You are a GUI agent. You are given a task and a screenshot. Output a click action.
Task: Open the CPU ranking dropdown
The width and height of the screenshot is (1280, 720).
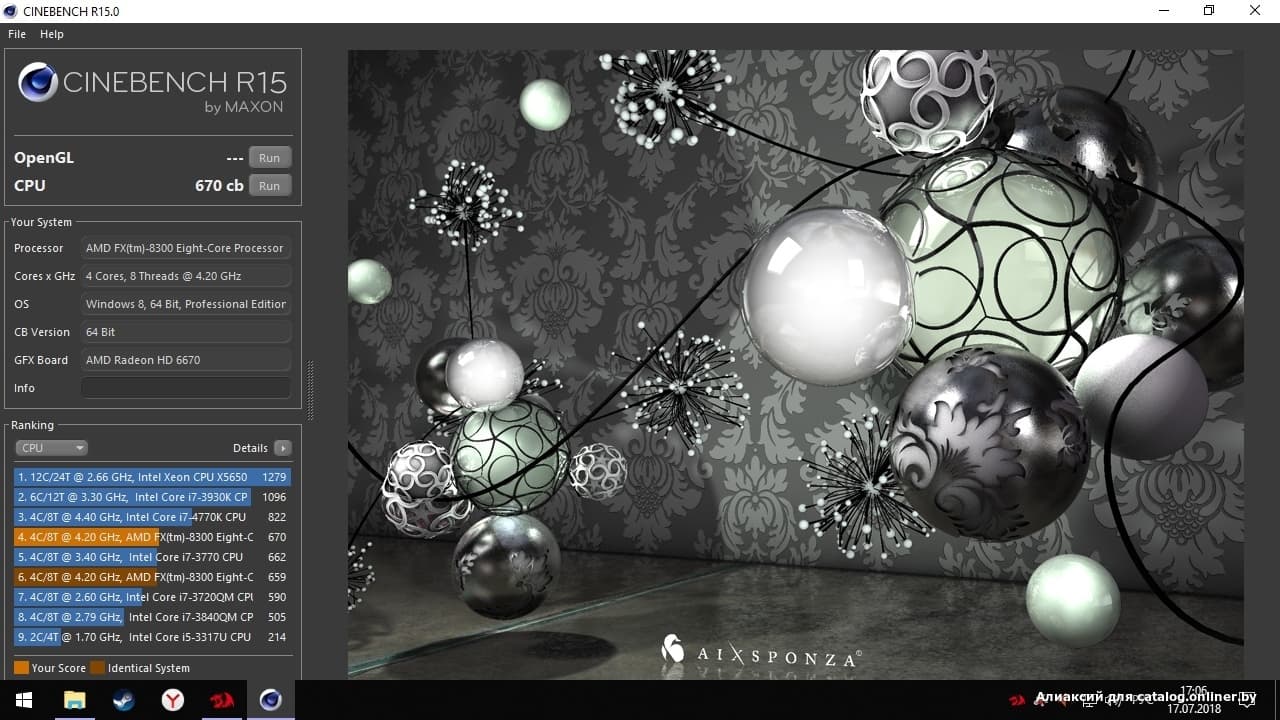point(52,448)
